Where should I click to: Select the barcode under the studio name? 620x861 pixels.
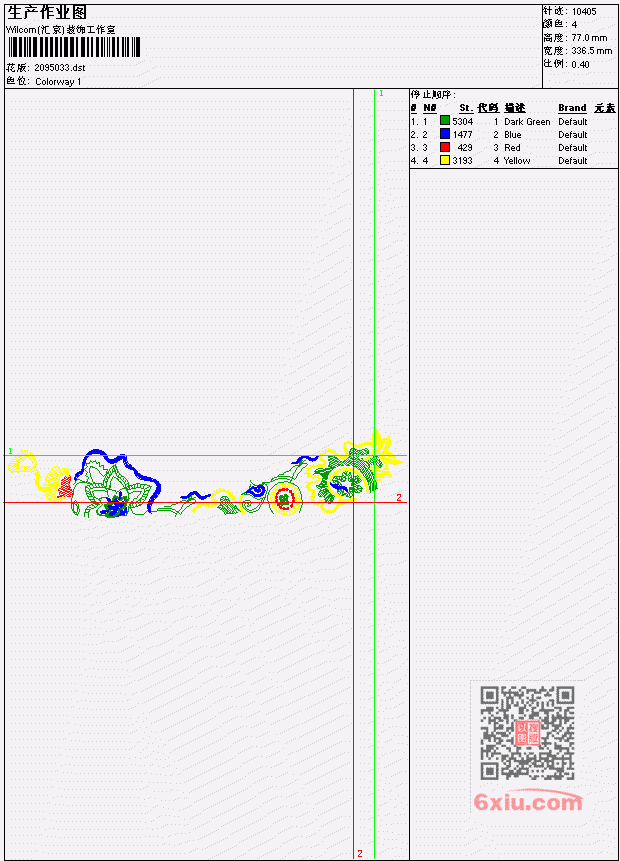[74, 47]
